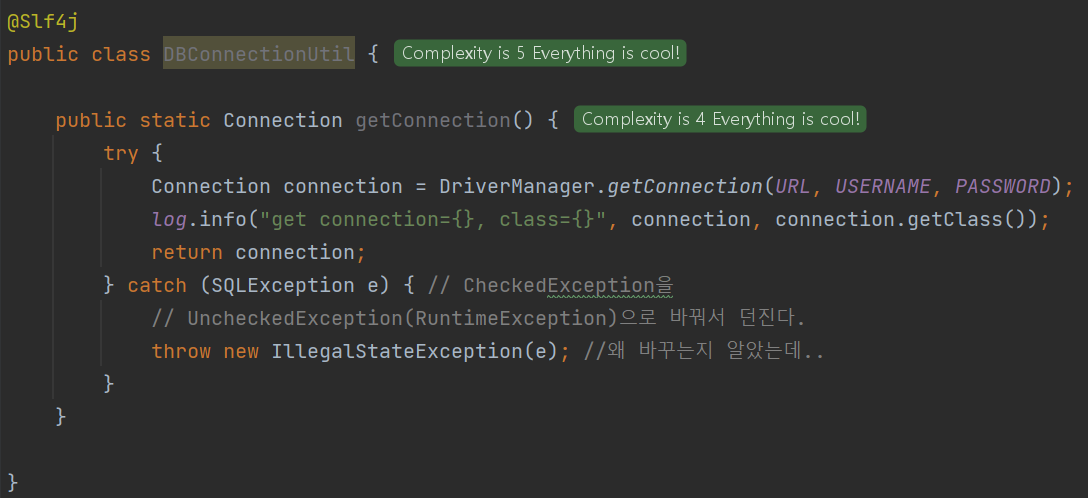Click the UncheckedException(RuntimeException) comment line
1088x498 pixels.
coord(478,318)
